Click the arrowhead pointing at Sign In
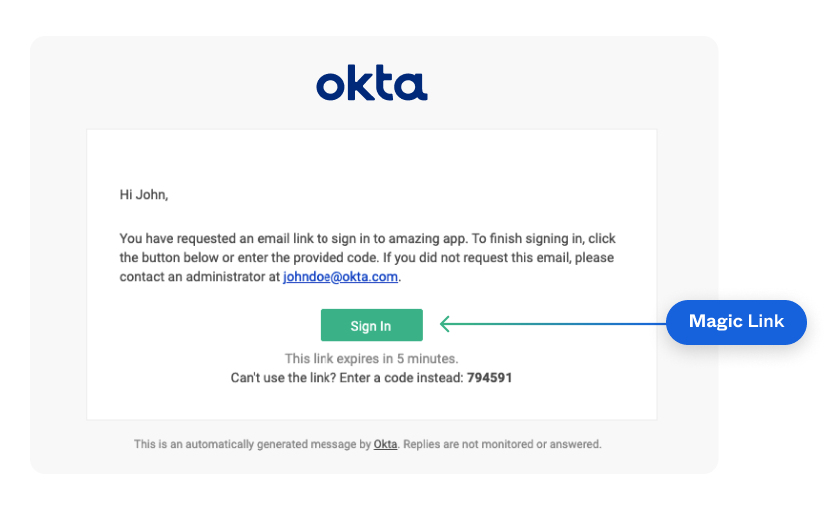Viewport: 828px width, 507px height. (446, 323)
